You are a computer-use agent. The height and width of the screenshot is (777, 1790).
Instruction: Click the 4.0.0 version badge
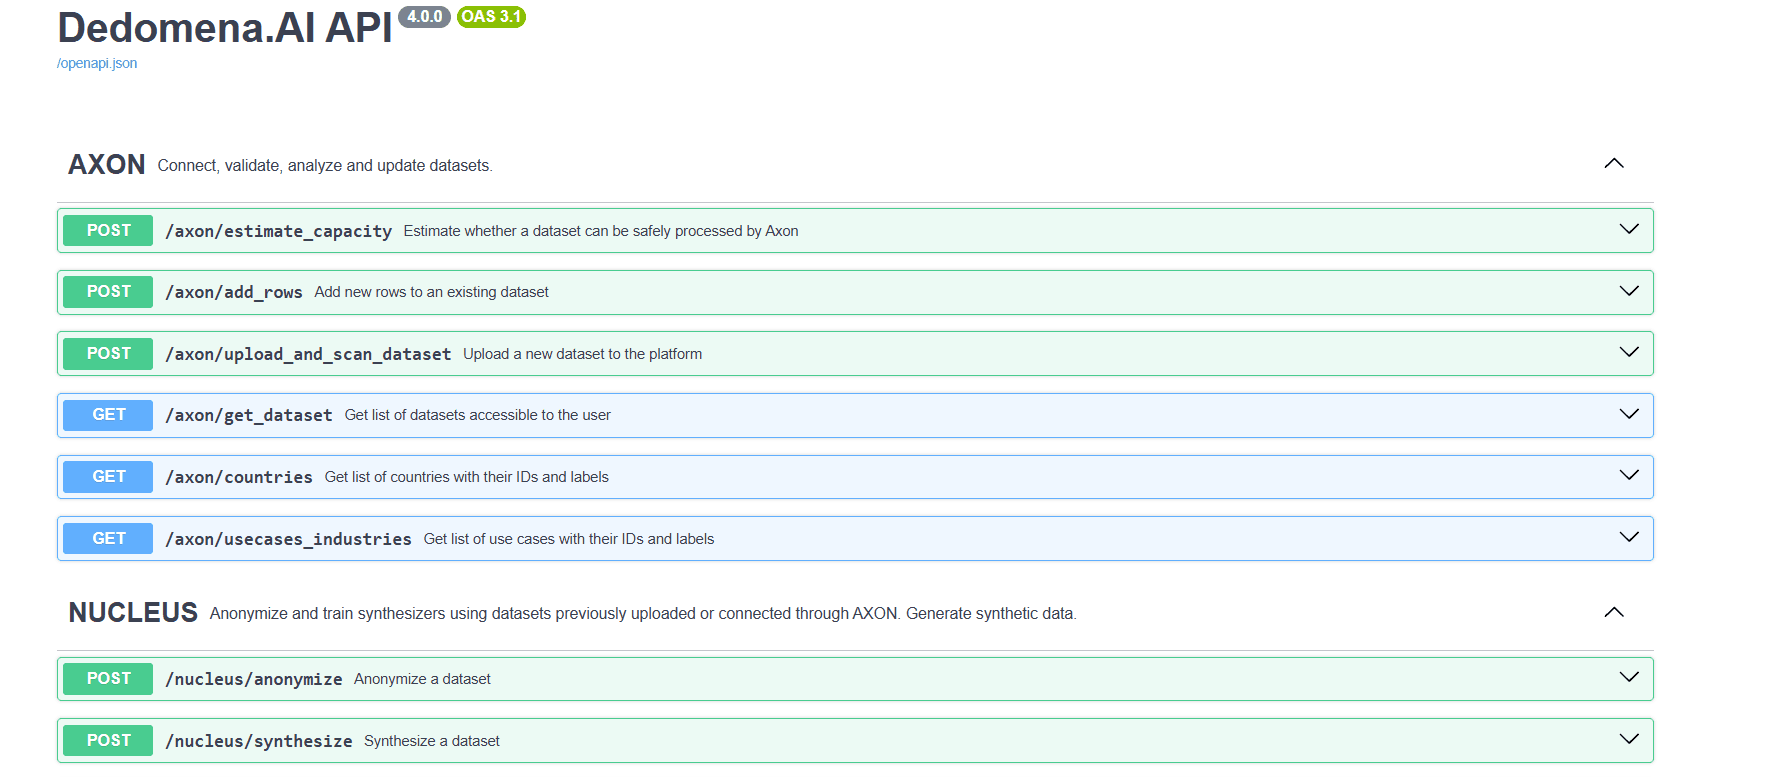[x=425, y=16]
